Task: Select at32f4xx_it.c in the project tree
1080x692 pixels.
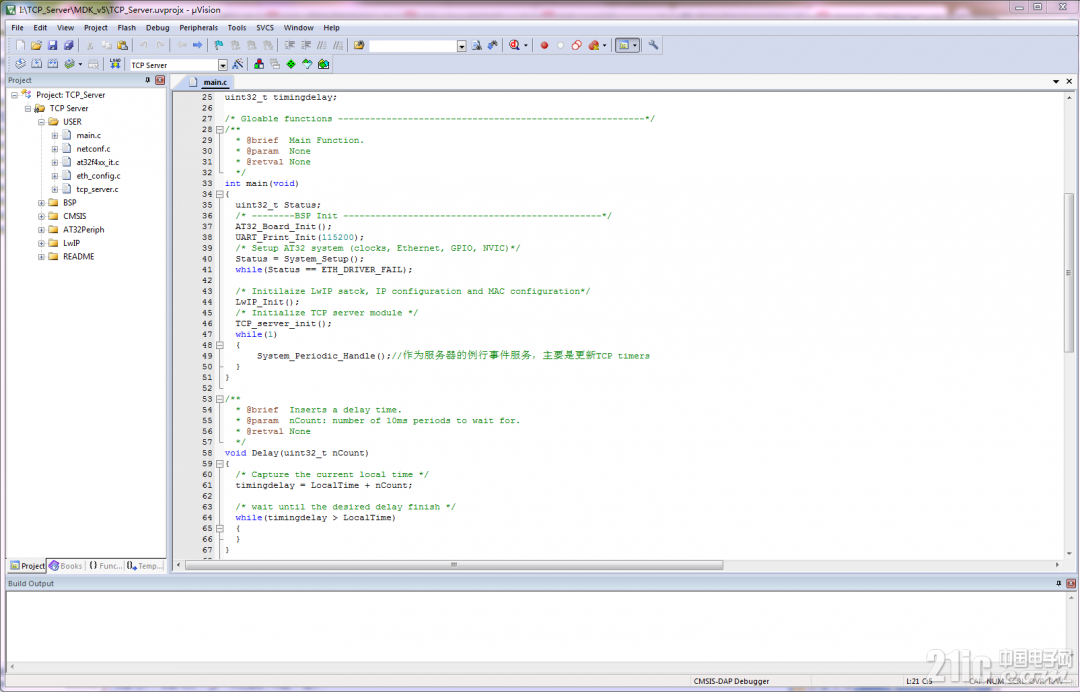Action: [x=97, y=162]
